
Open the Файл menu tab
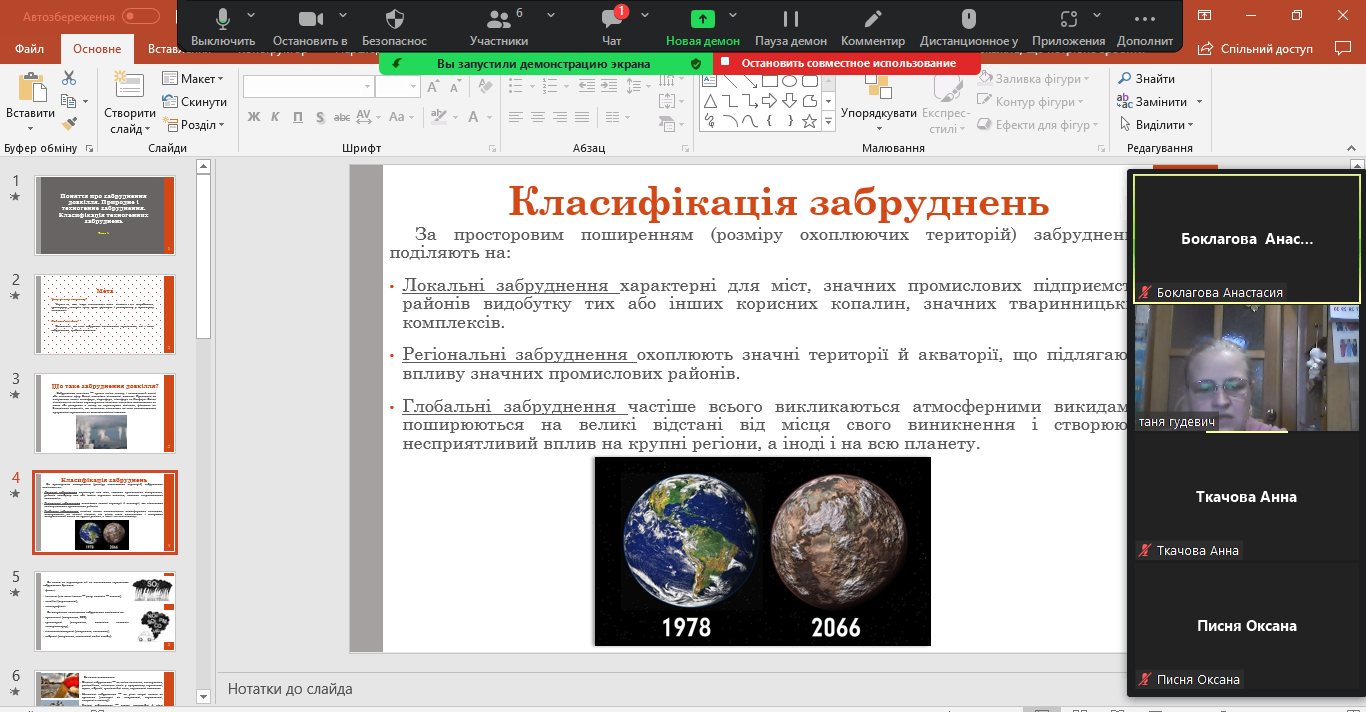(x=30, y=49)
